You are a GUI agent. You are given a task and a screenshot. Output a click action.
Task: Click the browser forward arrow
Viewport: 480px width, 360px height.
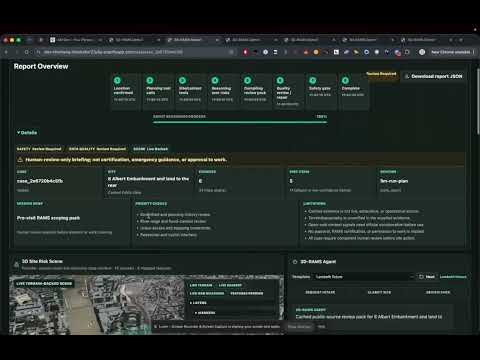[16, 52]
